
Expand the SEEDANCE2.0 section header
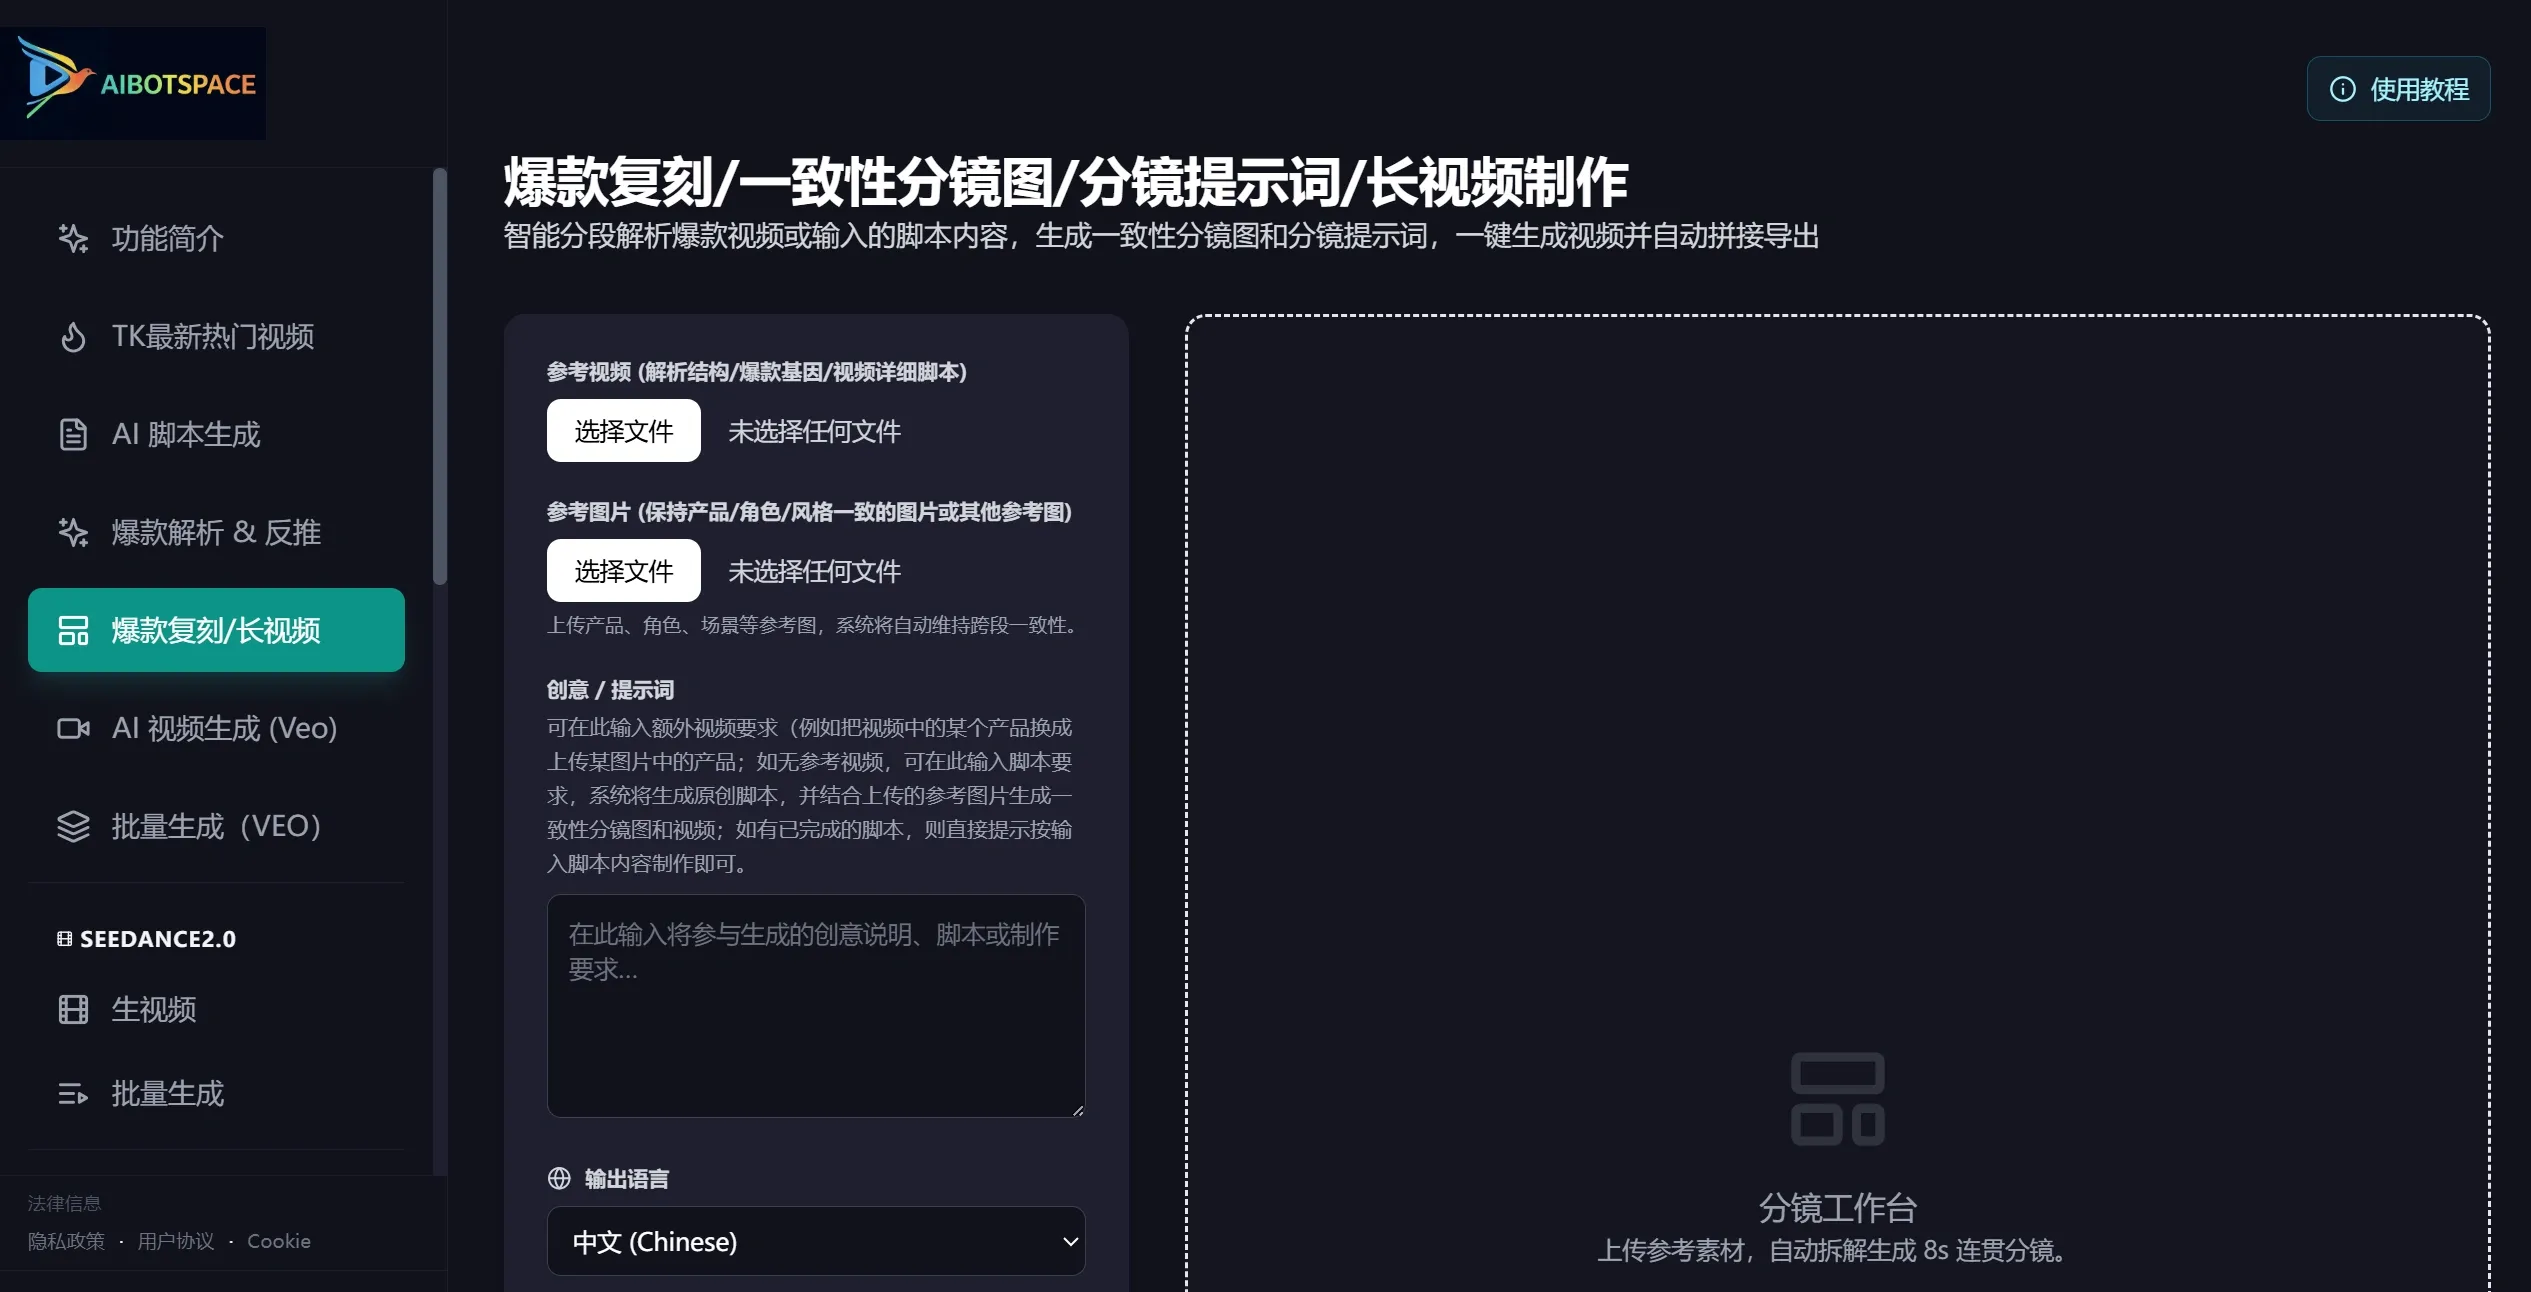[146, 938]
